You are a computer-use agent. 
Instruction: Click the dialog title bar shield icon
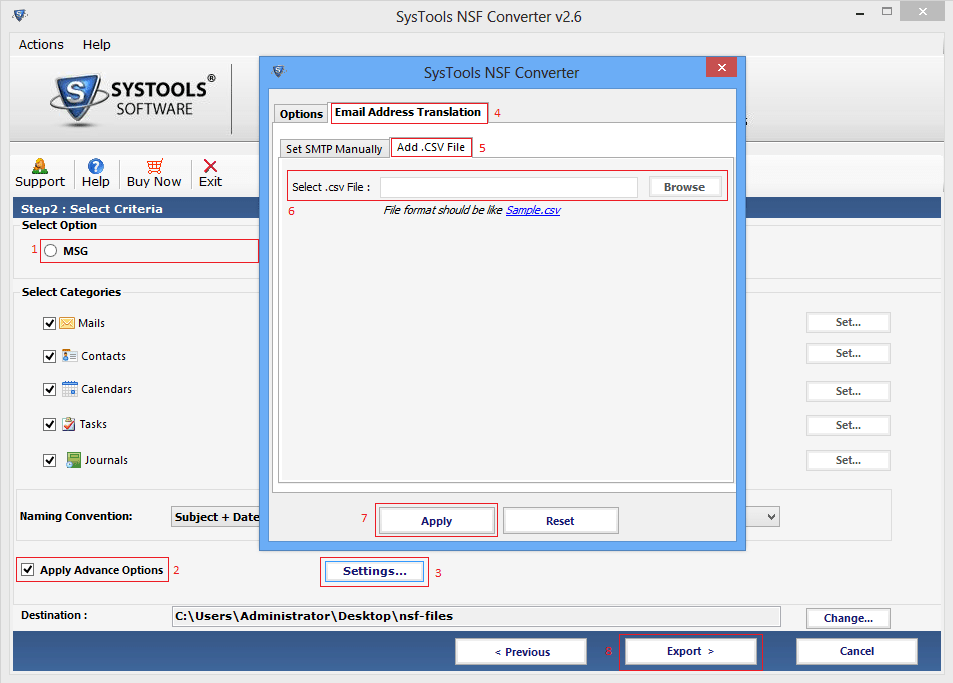click(278, 72)
